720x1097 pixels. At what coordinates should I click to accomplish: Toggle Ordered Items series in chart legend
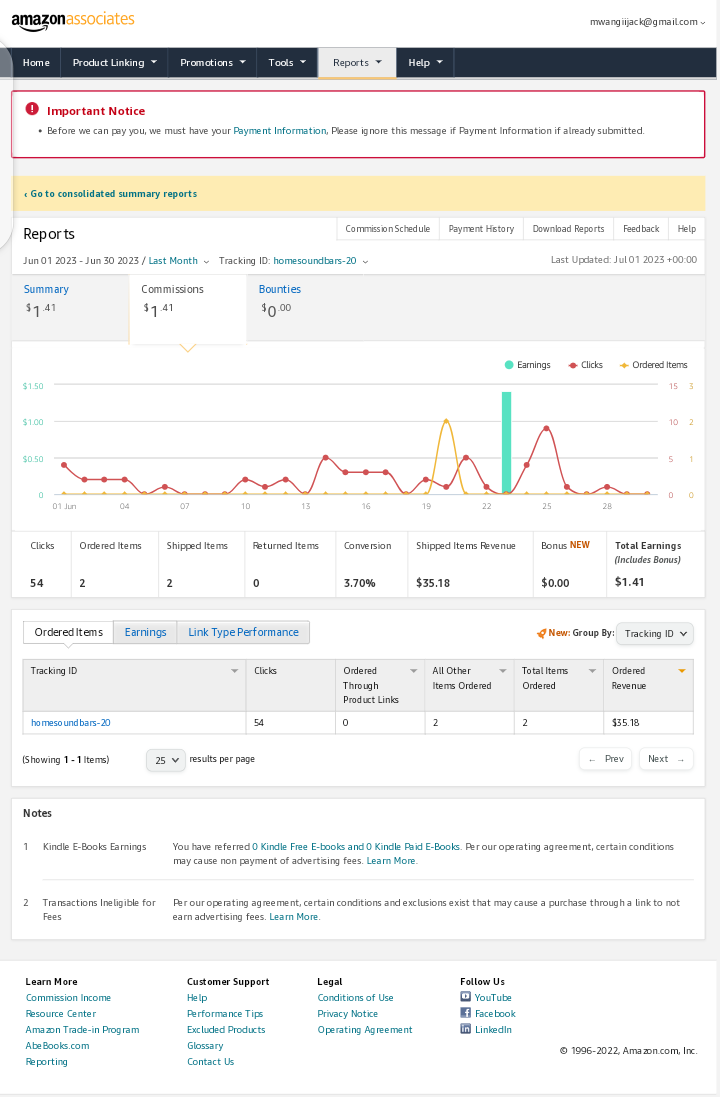(654, 365)
